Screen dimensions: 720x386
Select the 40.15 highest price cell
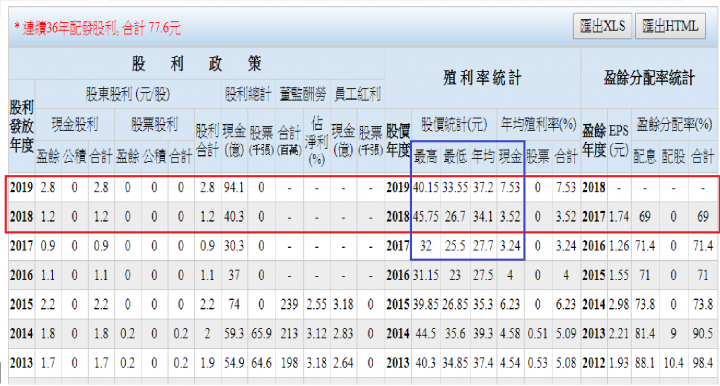click(426, 187)
